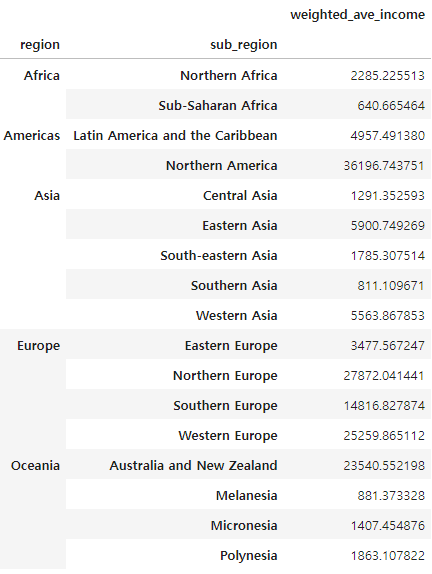Select the Central Asia row label
432x574 pixels.
coord(240,195)
